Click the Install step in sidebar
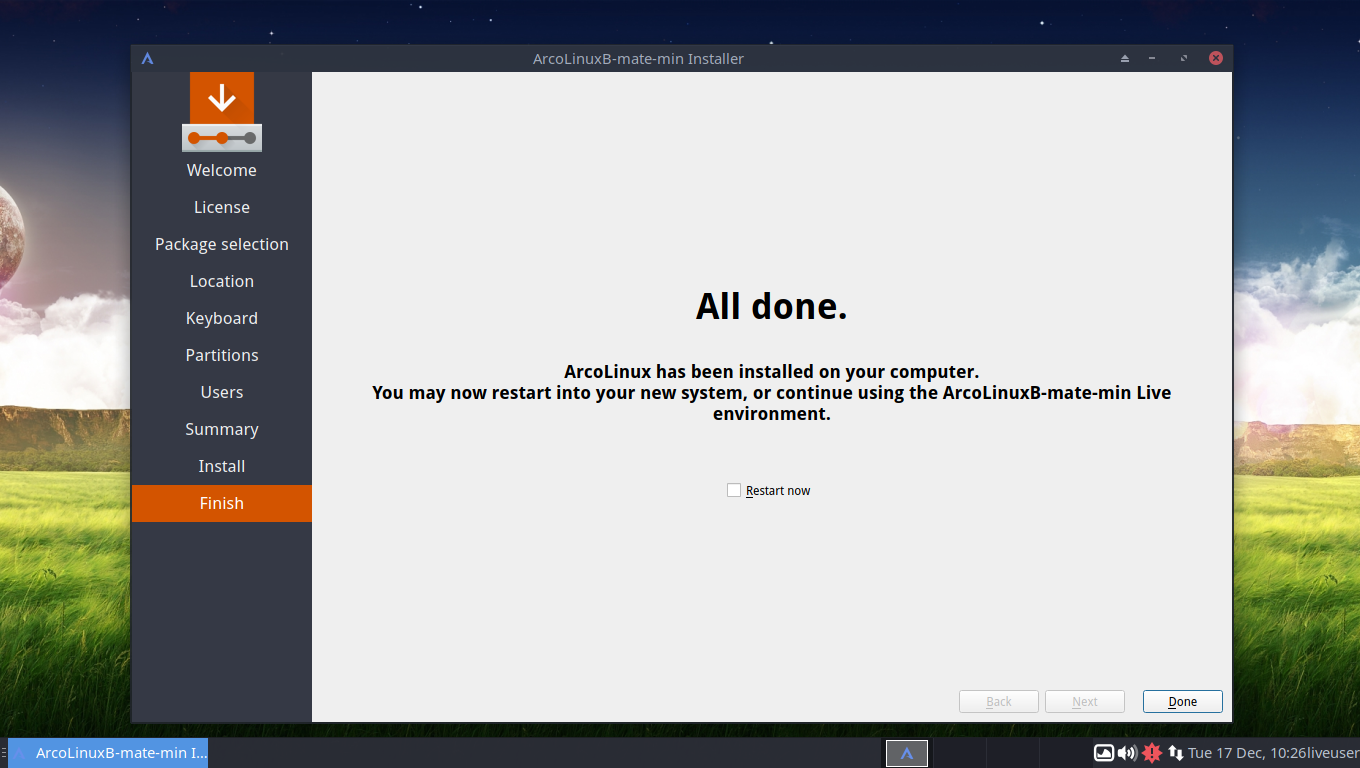Image resolution: width=1360 pixels, height=768 pixels. (x=222, y=466)
